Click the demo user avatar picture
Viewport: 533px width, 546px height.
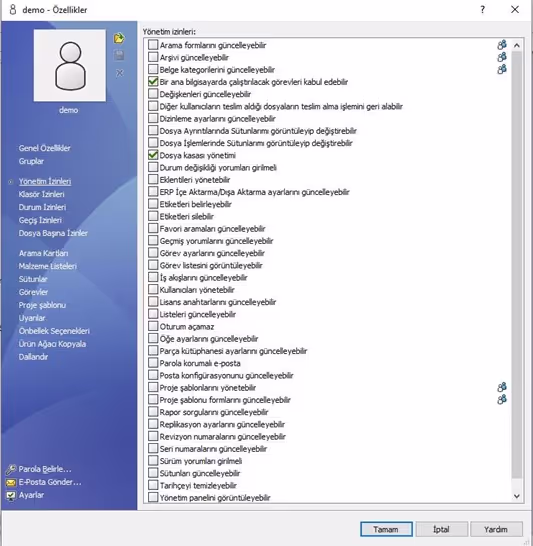(70, 65)
